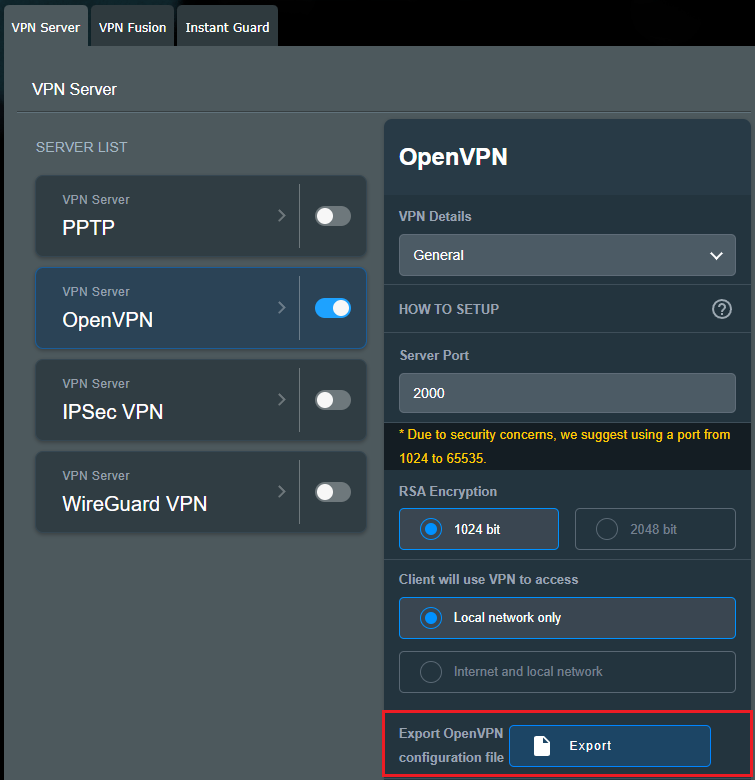The width and height of the screenshot is (755, 780).
Task: Export the OpenVPN configuration file
Action: pos(610,746)
